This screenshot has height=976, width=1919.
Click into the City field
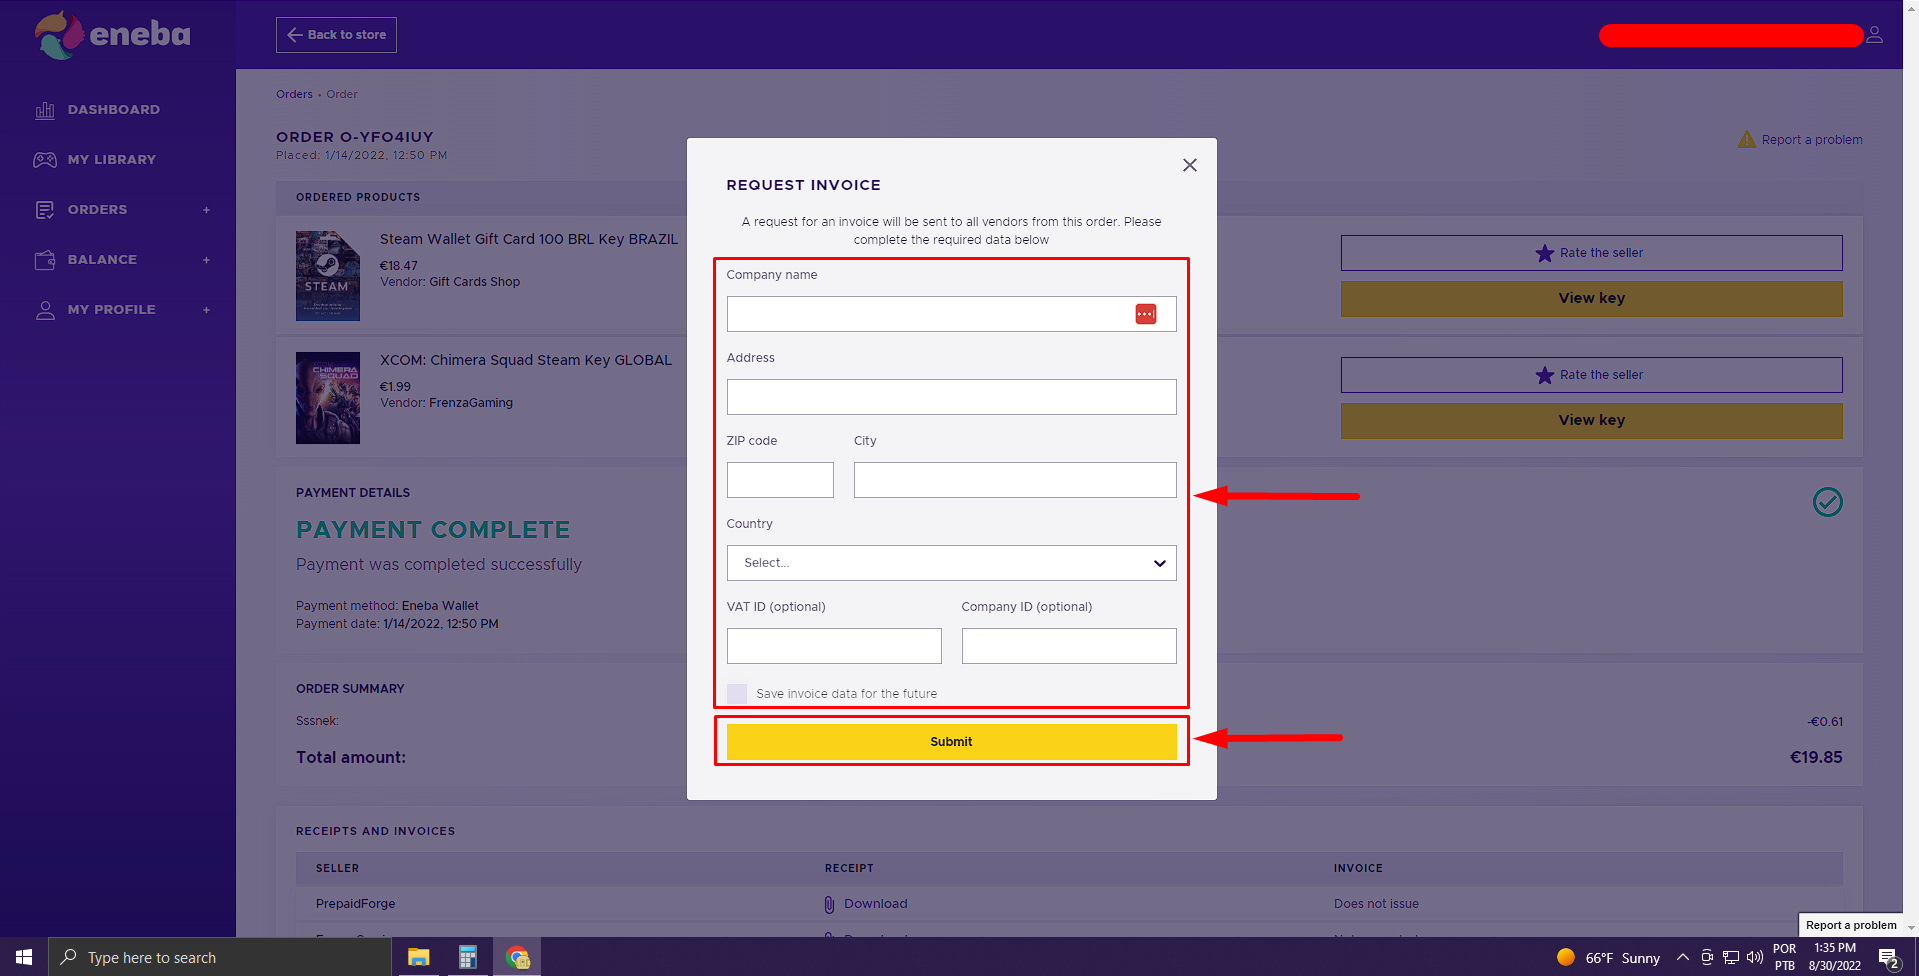(x=1015, y=480)
